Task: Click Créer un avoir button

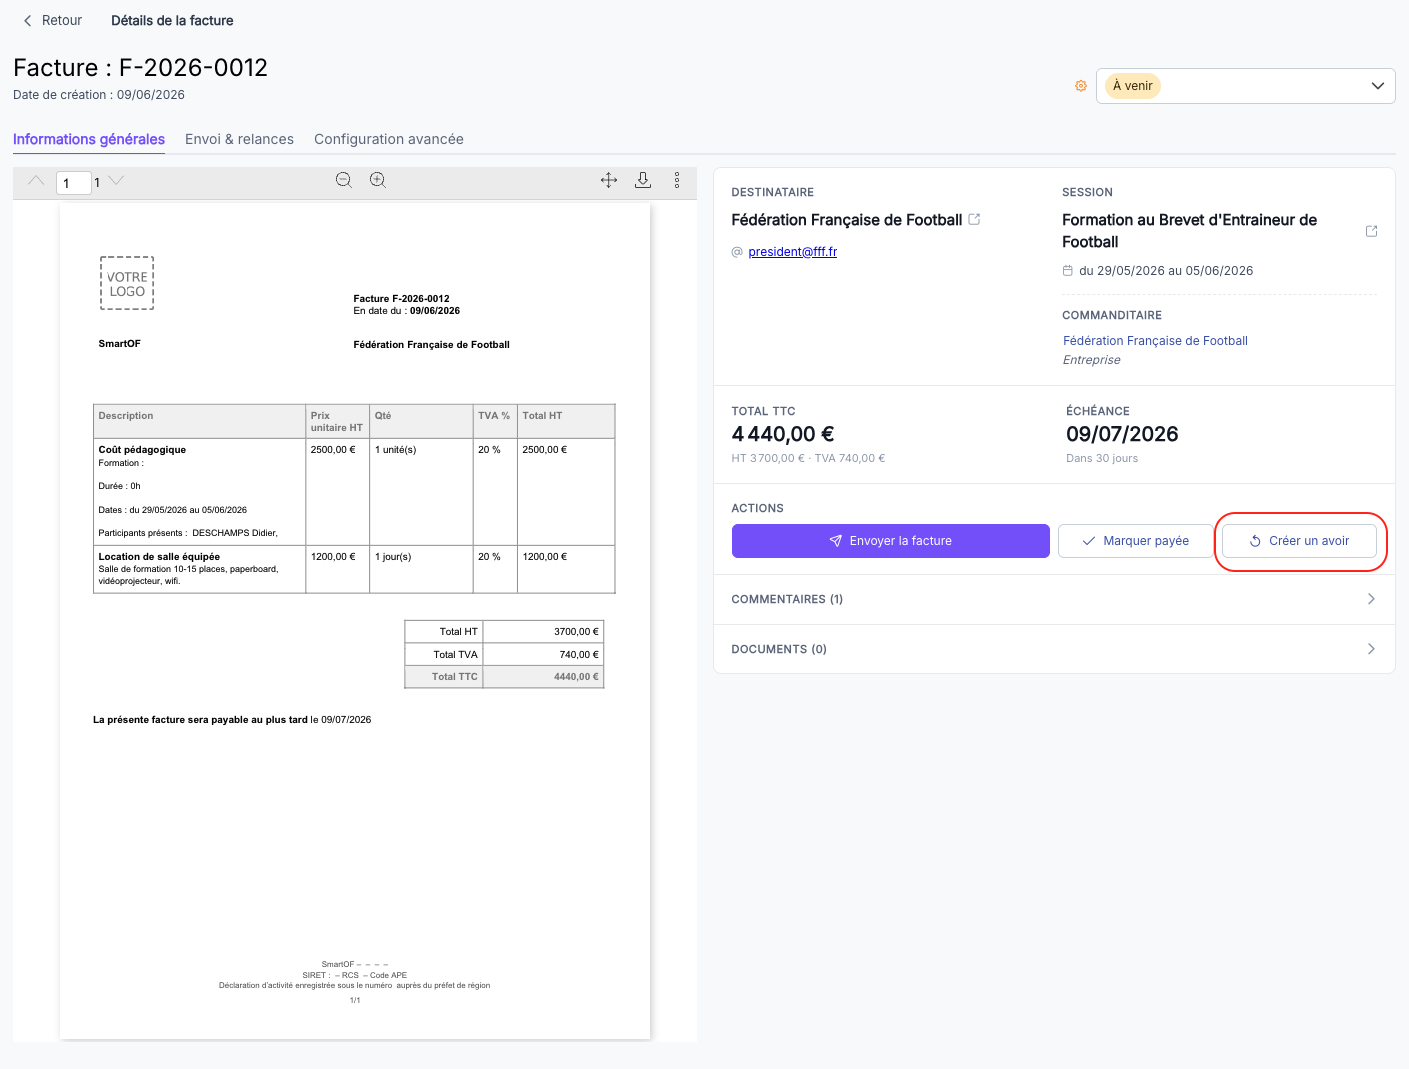Action: (1299, 541)
